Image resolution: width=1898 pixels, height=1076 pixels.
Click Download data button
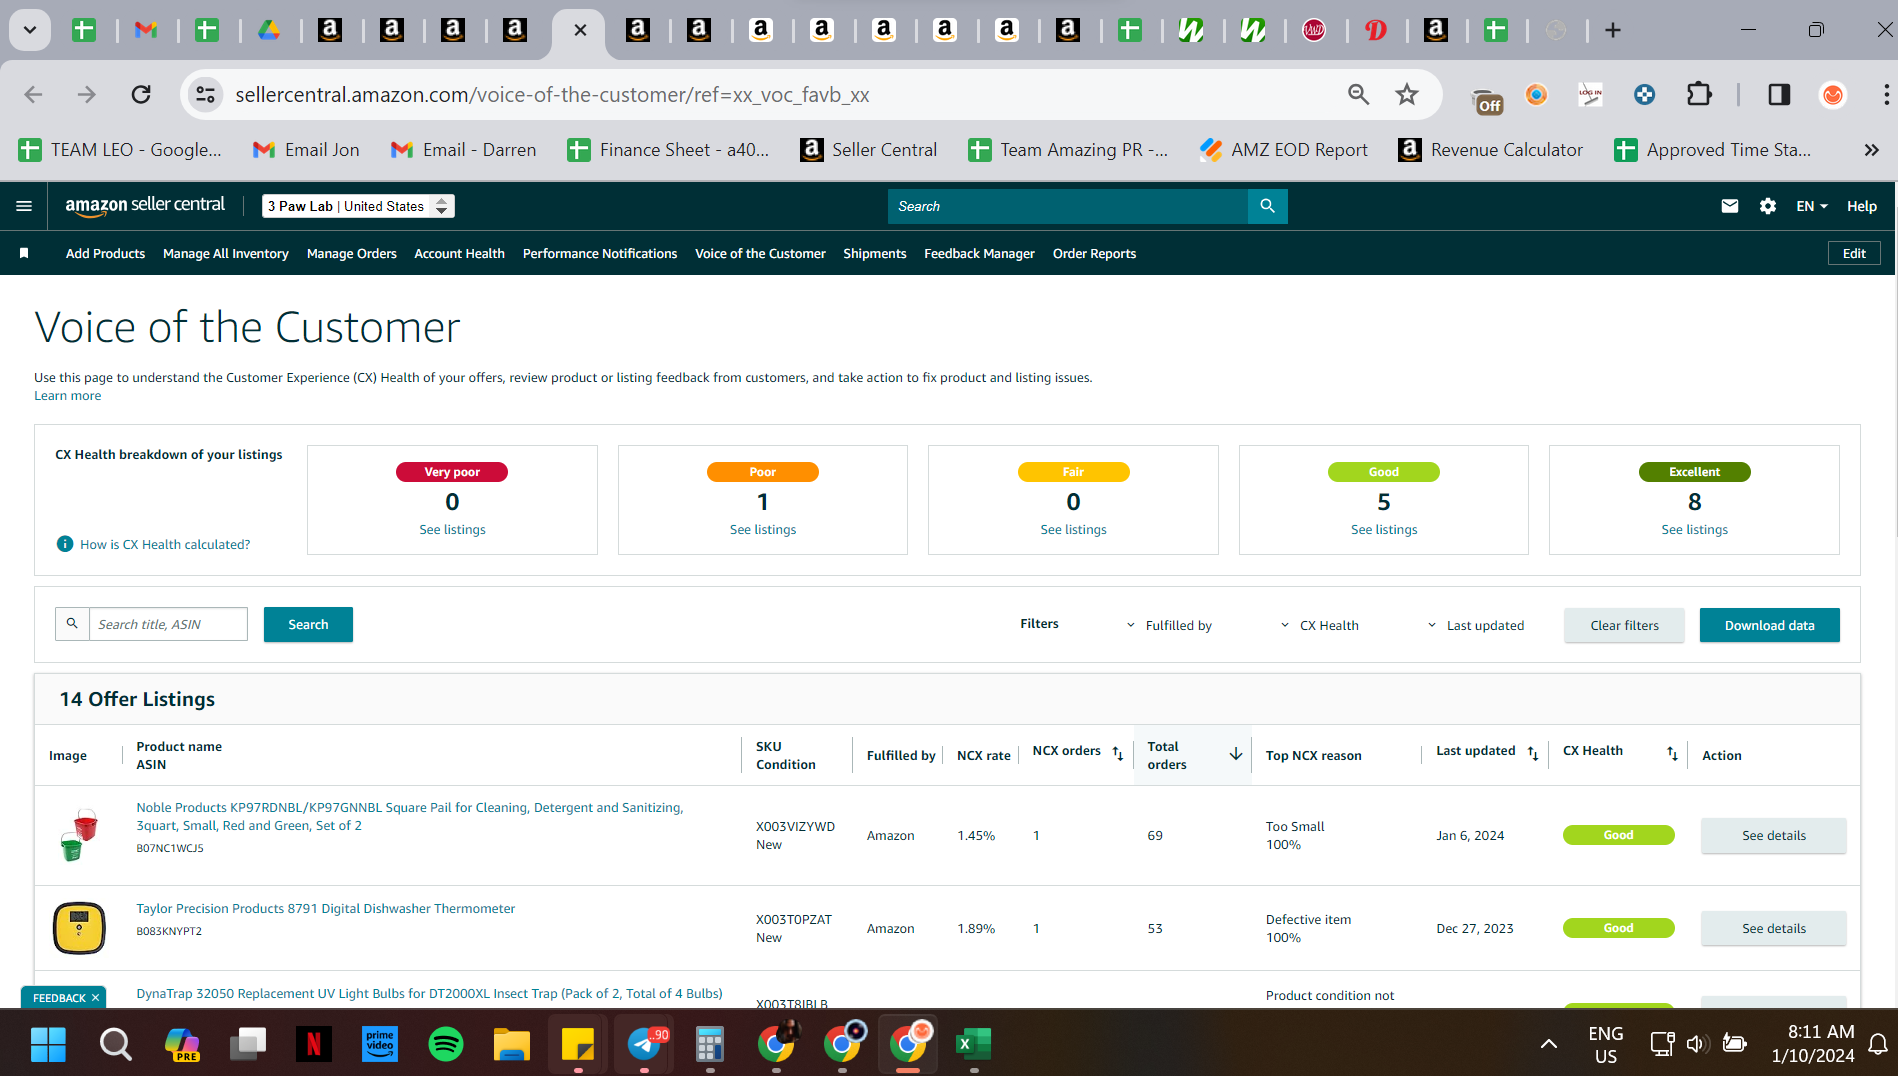1769,625
